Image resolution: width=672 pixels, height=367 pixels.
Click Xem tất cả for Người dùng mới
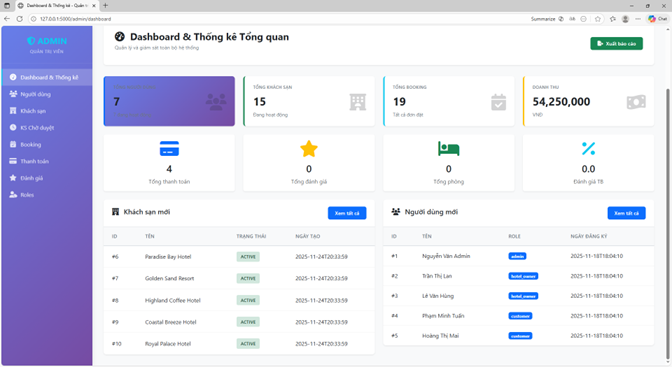tap(626, 213)
